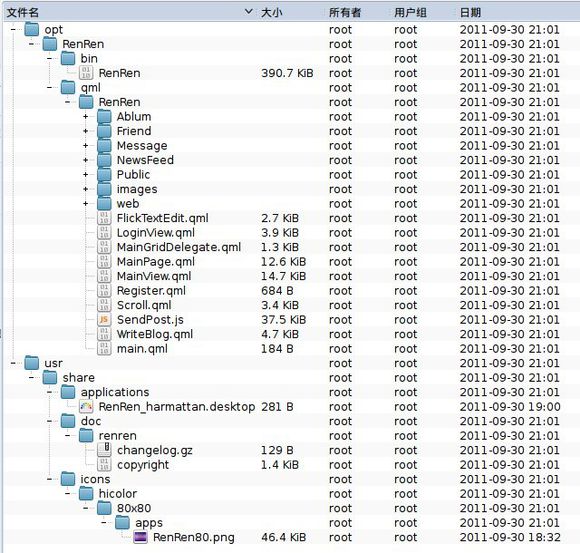The width and height of the screenshot is (580, 553).
Task: Click the 390.7 KiB size value
Action: pyautogui.click(x=287, y=73)
